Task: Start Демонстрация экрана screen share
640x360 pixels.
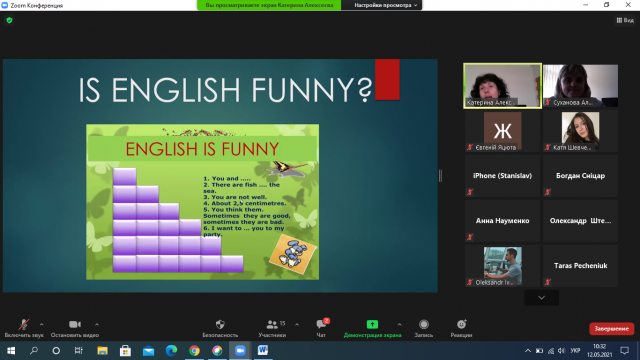Action: 372,328
